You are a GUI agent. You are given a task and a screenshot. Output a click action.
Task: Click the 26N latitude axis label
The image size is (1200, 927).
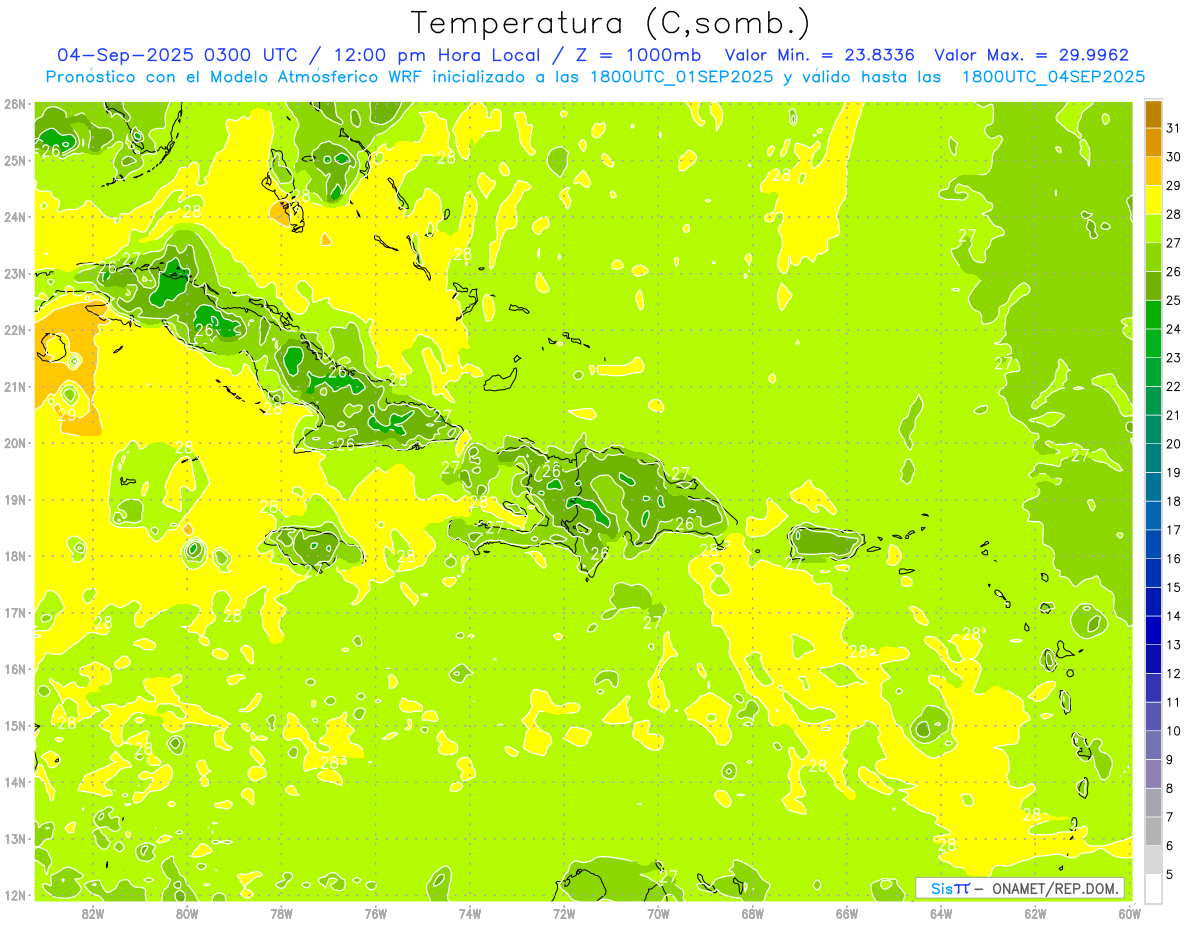[16, 104]
